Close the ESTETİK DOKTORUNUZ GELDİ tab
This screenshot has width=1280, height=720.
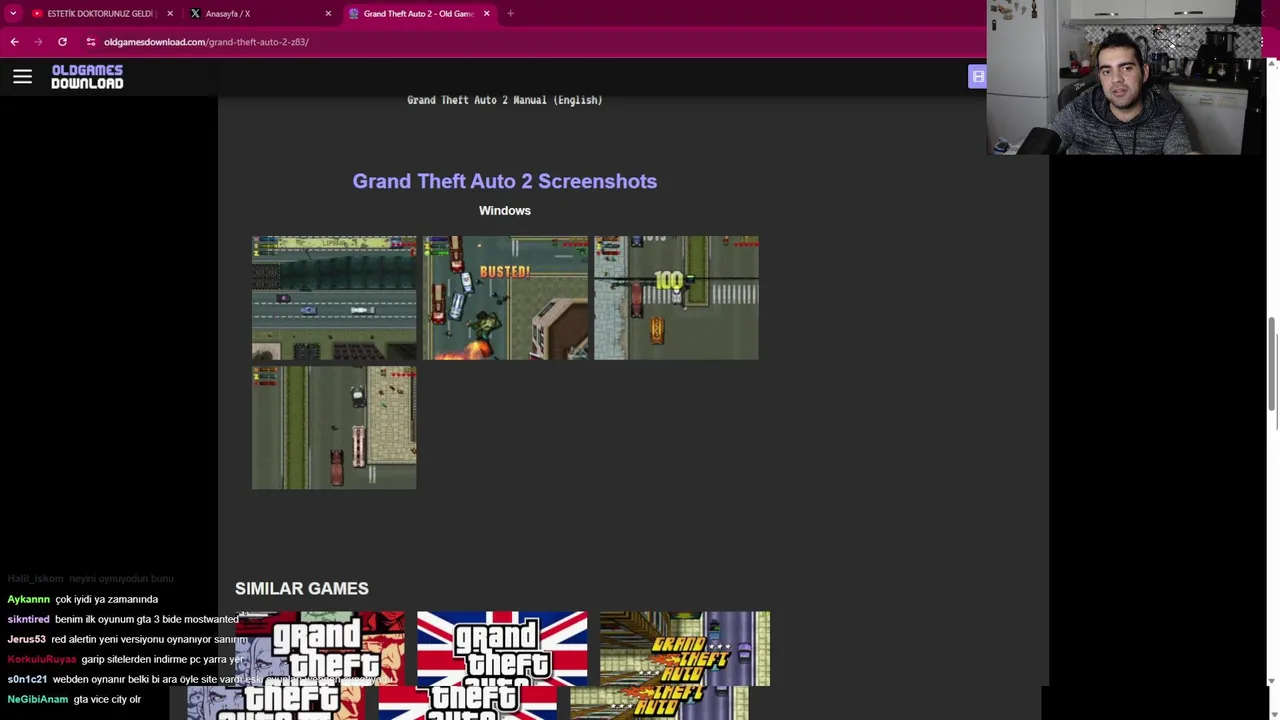pos(170,13)
